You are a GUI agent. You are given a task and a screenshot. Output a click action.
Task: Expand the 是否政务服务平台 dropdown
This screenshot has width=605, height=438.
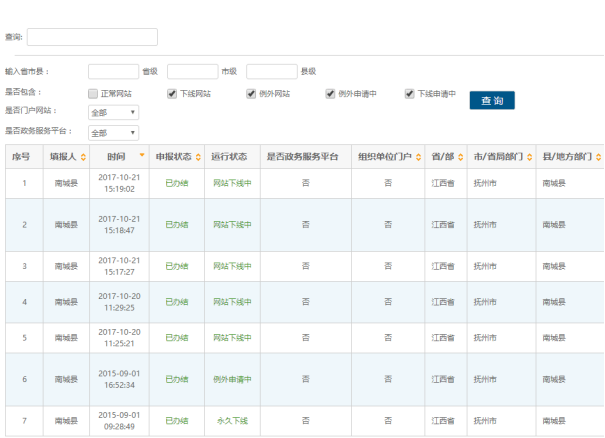click(x=113, y=132)
